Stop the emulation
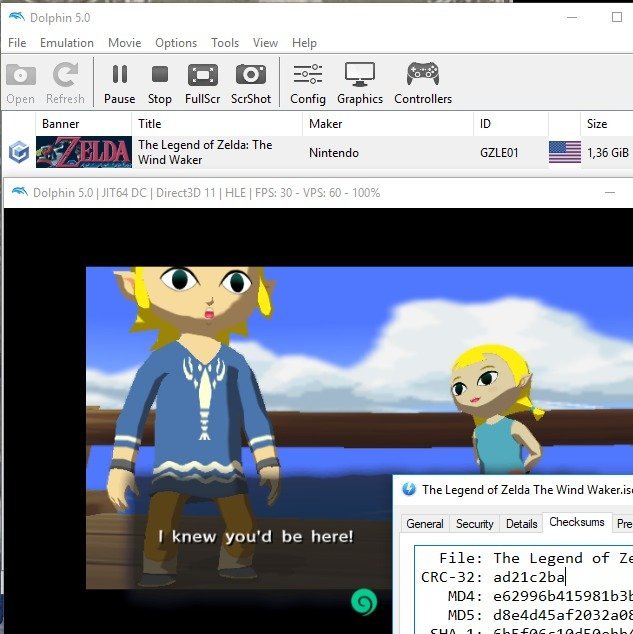Image resolution: width=633 pixels, height=634 pixels. click(x=160, y=82)
